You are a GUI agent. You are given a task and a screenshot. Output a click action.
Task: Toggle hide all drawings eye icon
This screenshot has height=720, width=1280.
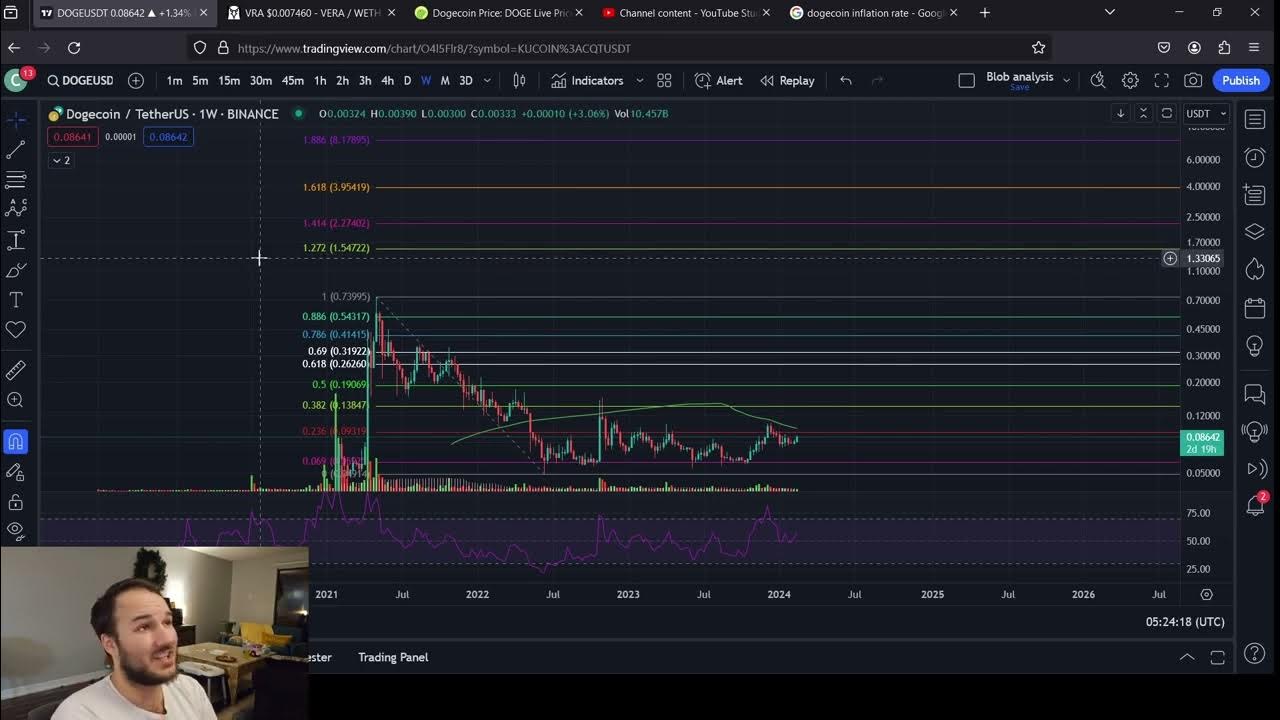pyautogui.click(x=16, y=529)
